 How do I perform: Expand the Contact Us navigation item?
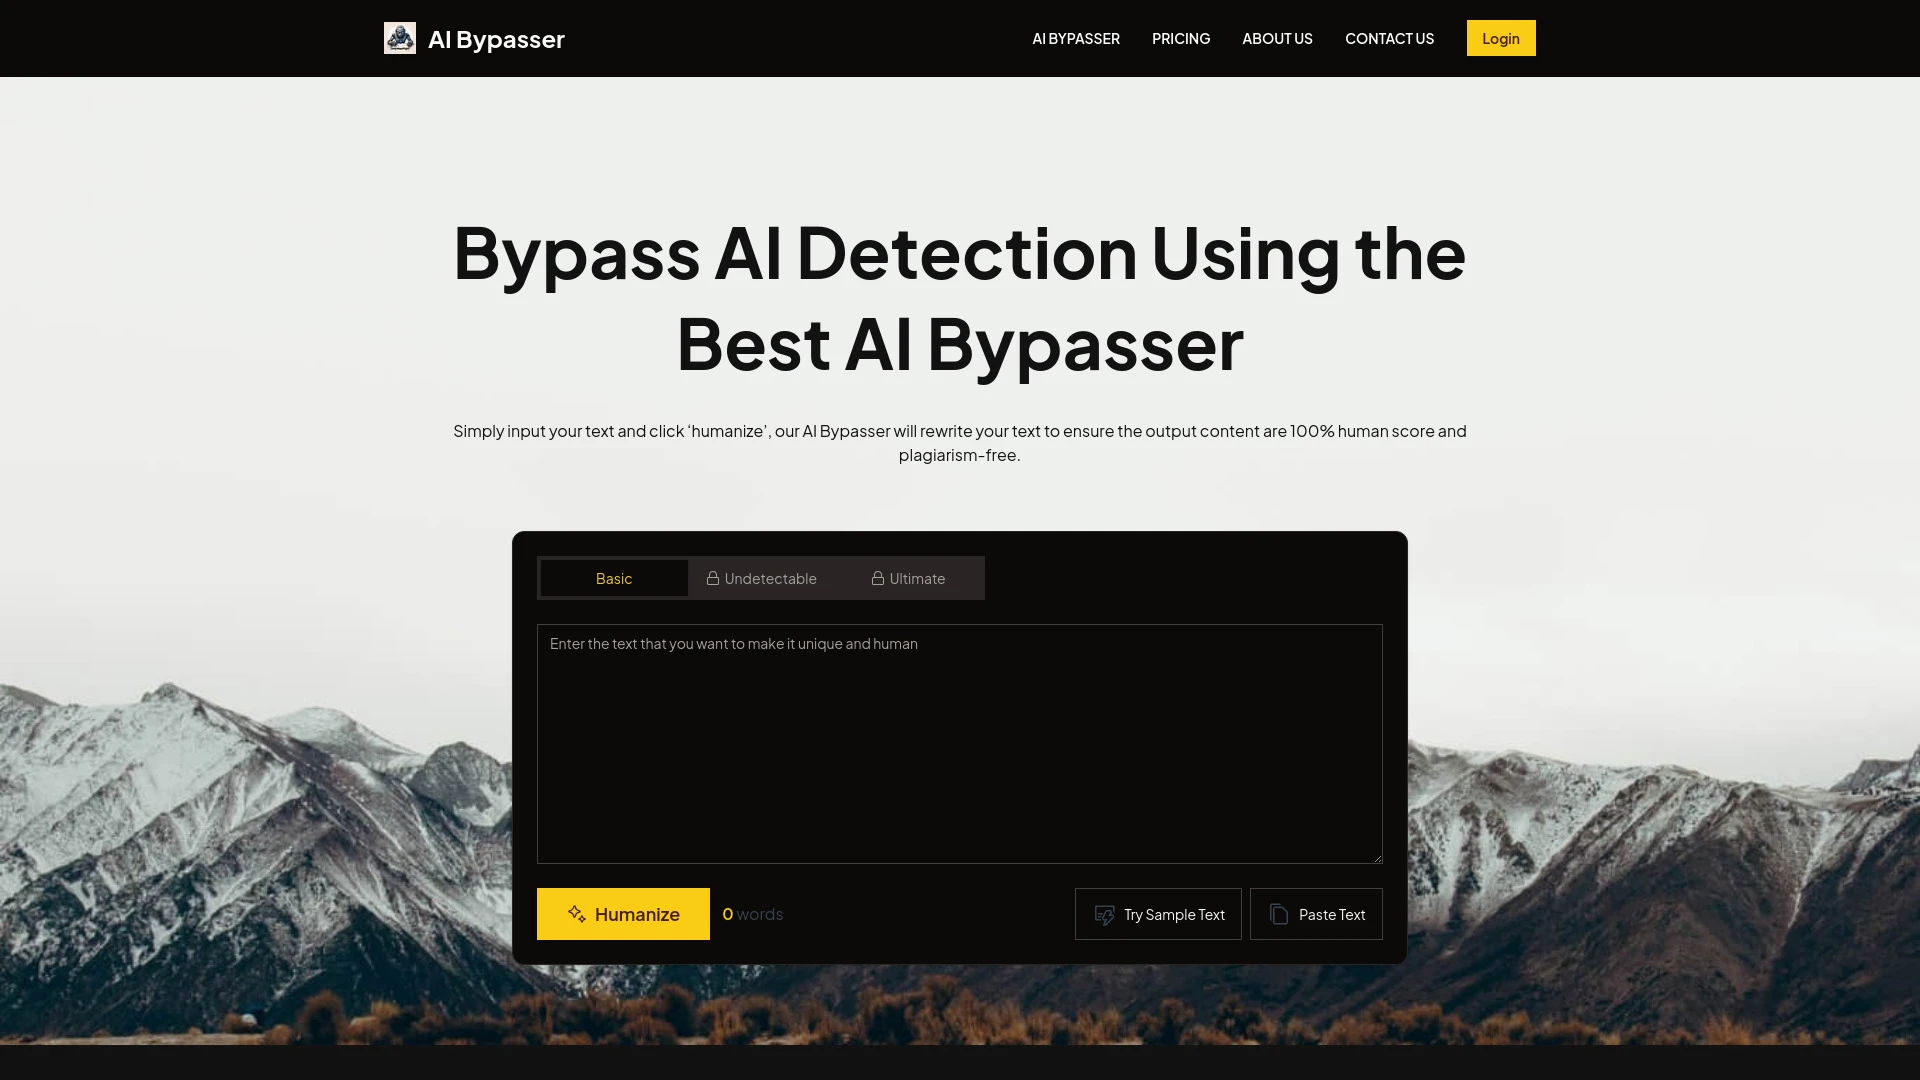[1390, 38]
